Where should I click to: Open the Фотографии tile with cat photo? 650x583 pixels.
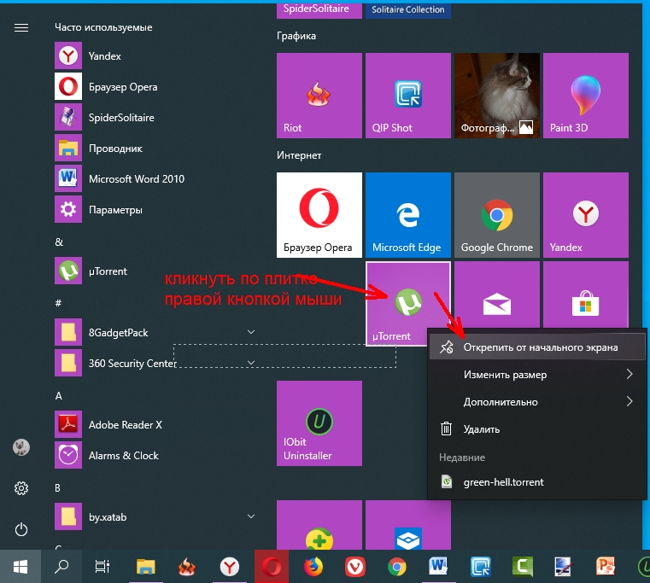497,95
